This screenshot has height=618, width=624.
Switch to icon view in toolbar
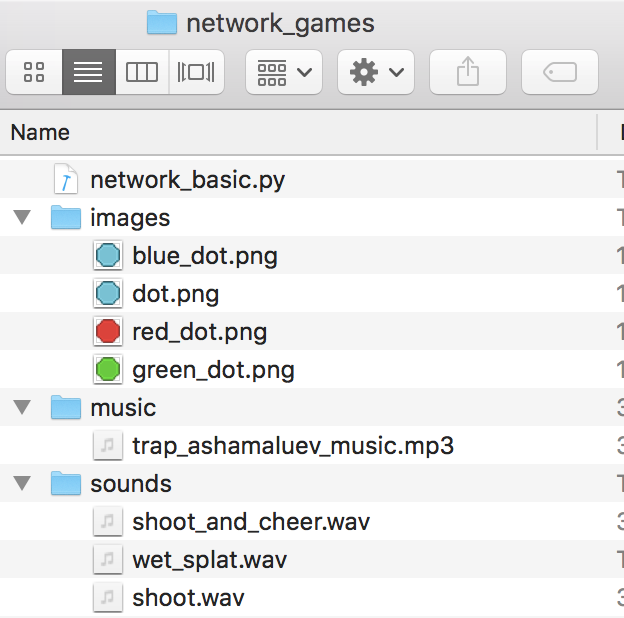pyautogui.click(x=34, y=72)
